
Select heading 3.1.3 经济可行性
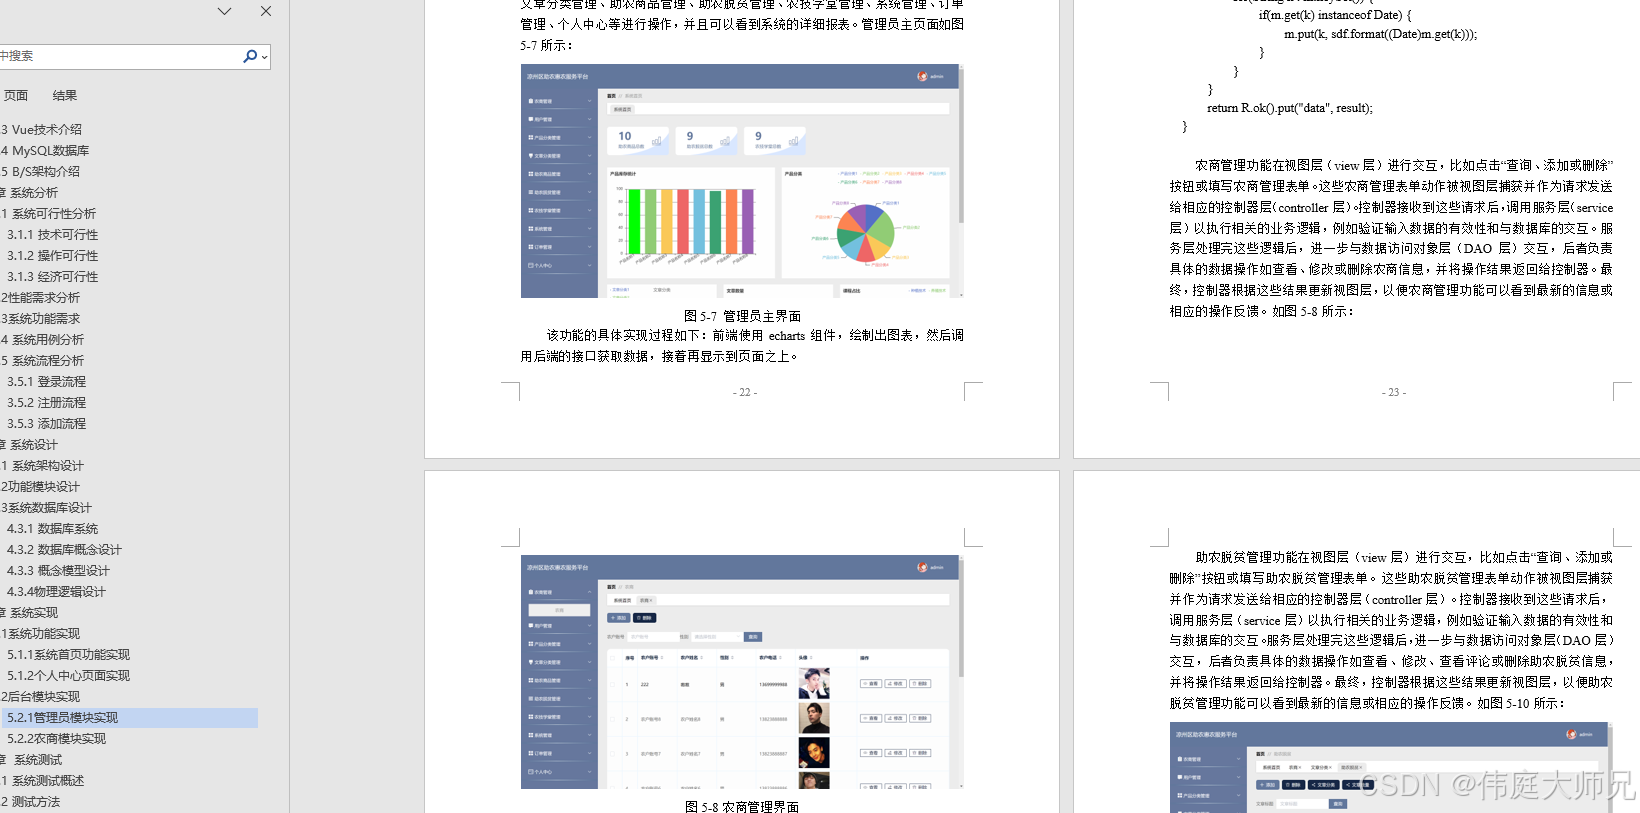(x=53, y=277)
